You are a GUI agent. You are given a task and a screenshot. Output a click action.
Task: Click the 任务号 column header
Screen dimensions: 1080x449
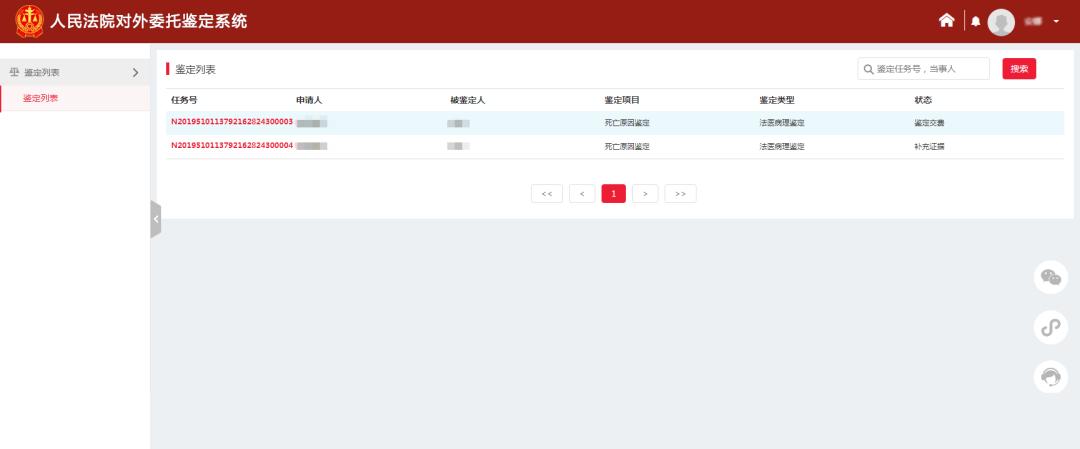pos(184,101)
